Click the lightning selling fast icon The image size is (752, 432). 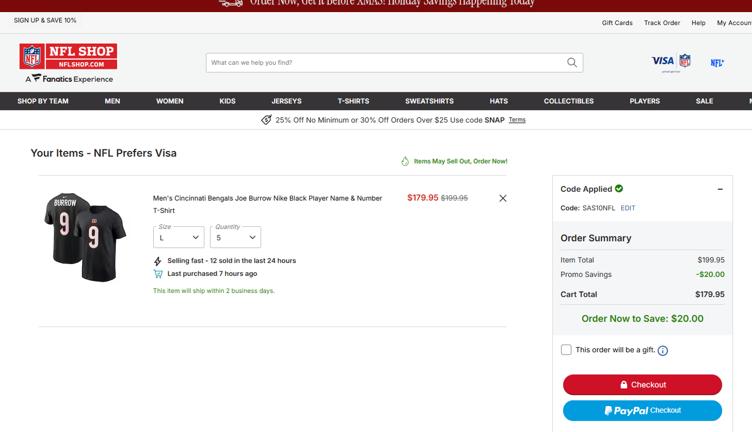[158, 261]
